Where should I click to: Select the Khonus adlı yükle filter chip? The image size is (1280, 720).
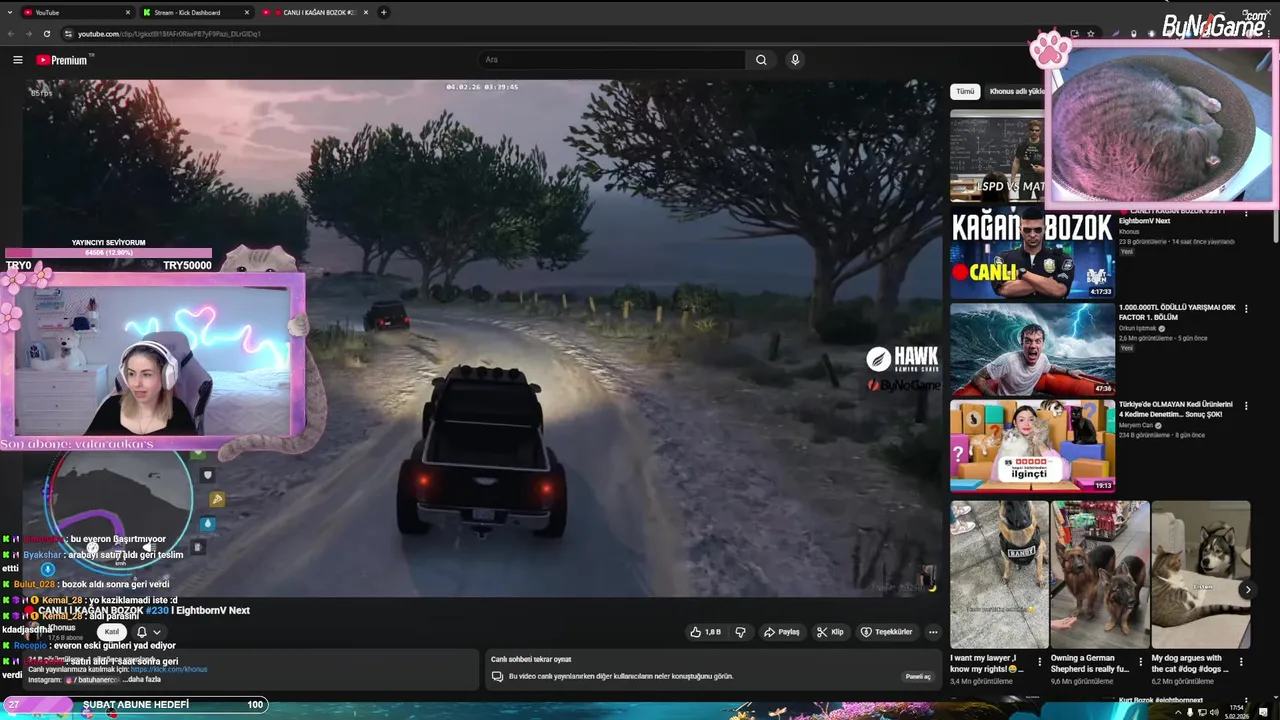pyautogui.click(x=1017, y=91)
